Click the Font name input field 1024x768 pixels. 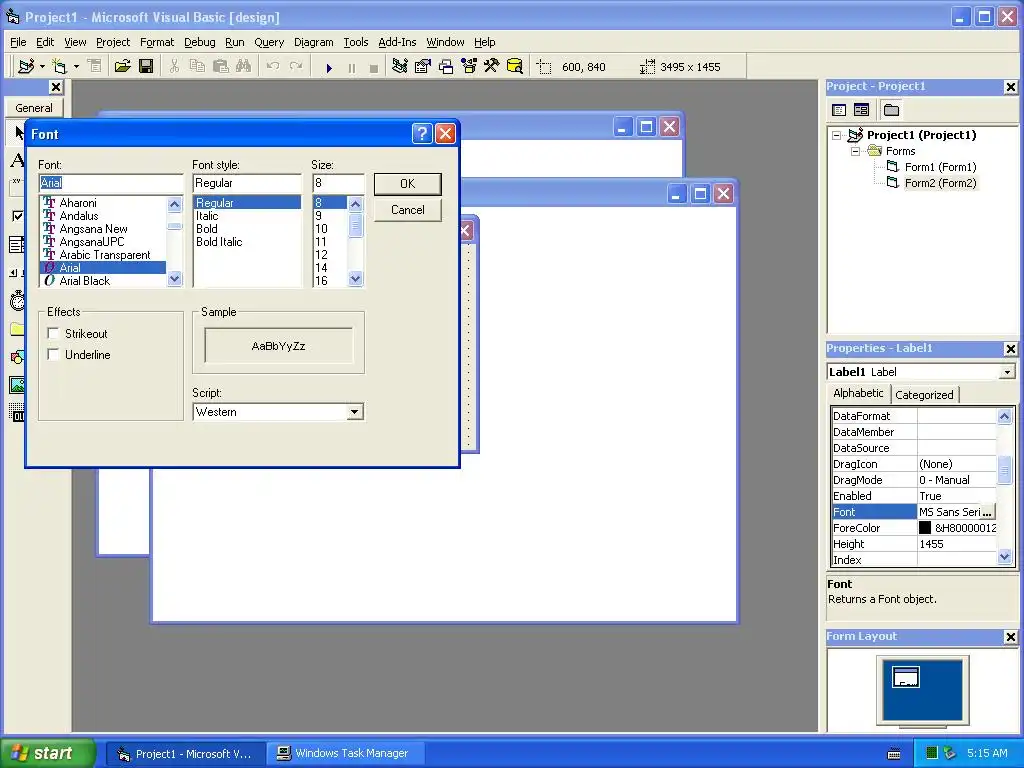[110, 183]
